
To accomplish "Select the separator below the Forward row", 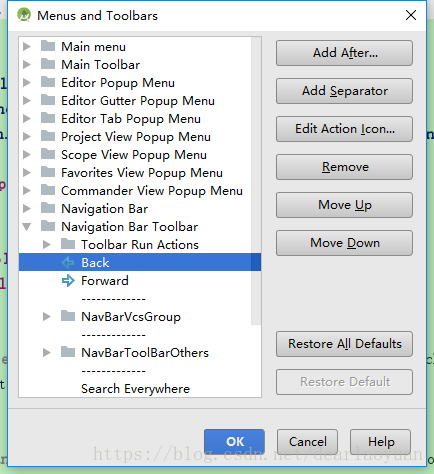I will pos(113,299).
